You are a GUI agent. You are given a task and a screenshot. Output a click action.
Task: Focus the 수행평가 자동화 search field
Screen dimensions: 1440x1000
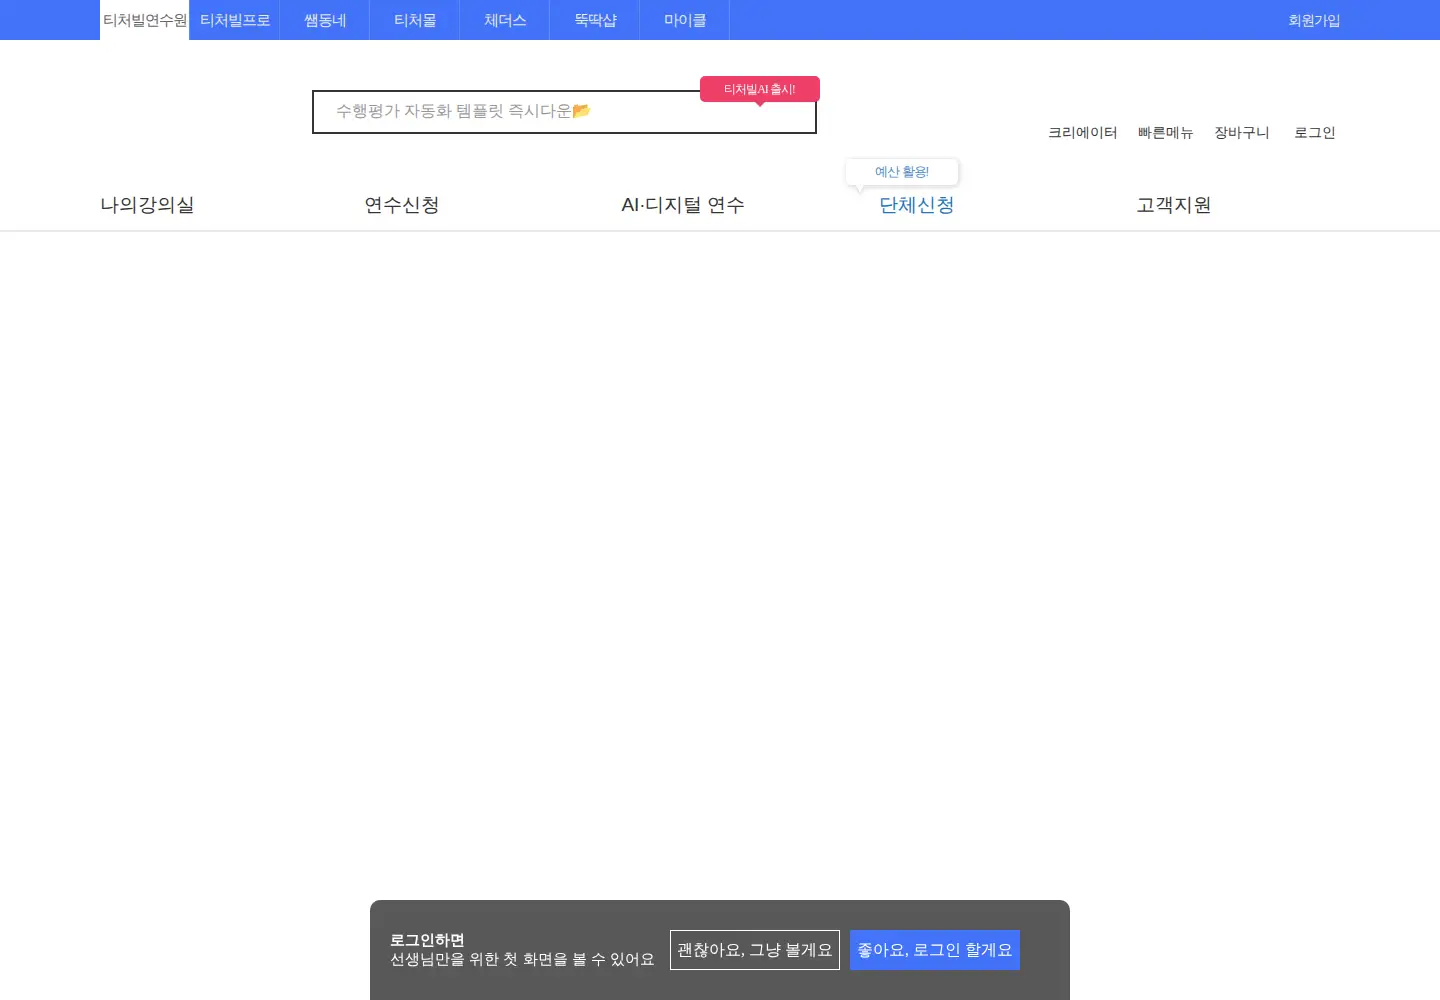(x=564, y=112)
